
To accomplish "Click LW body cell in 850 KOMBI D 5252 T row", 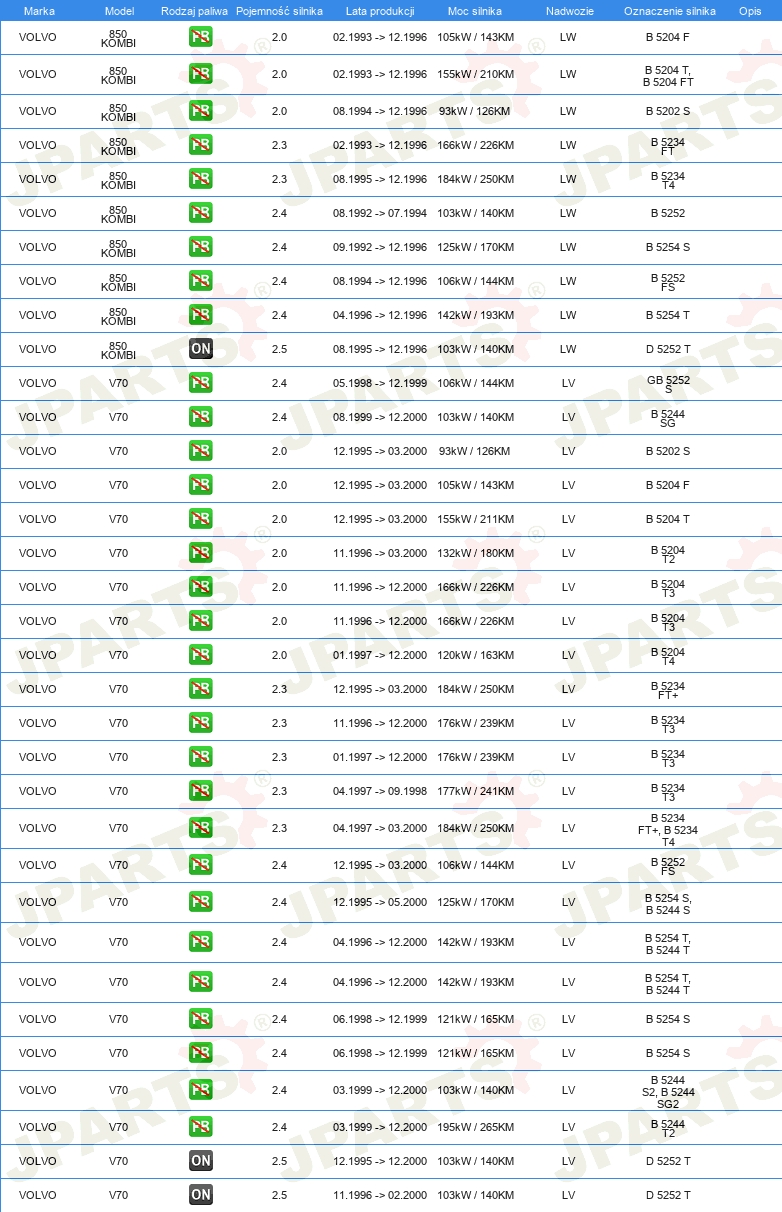I will (x=568, y=349).
